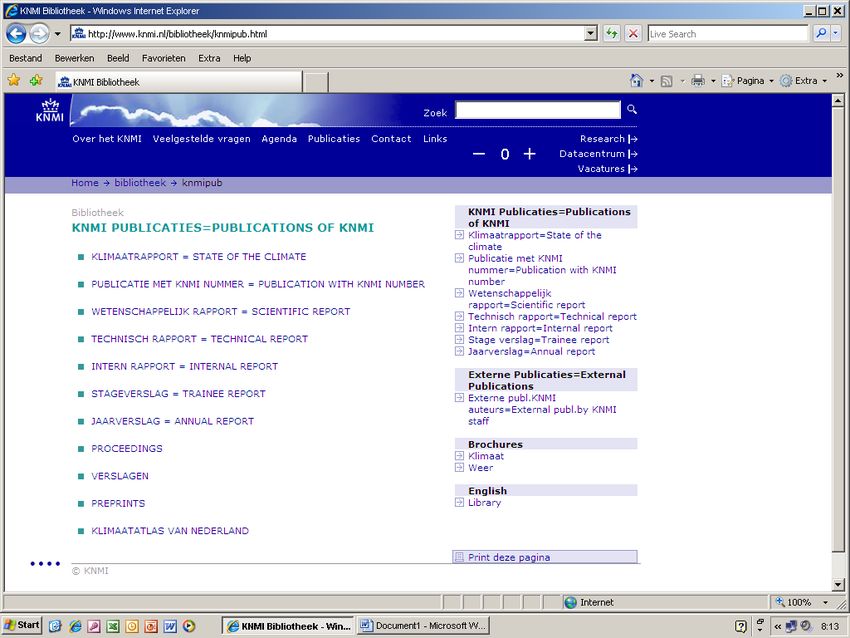850x638 pixels.
Task: Open Klimaatatlas van Nederland link
Action: pyautogui.click(x=170, y=531)
